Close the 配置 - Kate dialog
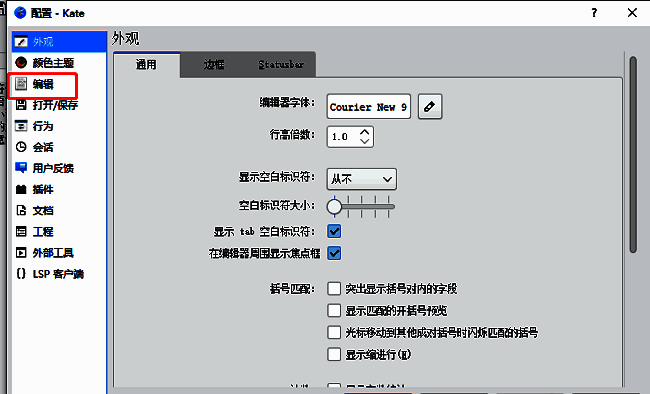The image size is (650, 394). point(632,13)
